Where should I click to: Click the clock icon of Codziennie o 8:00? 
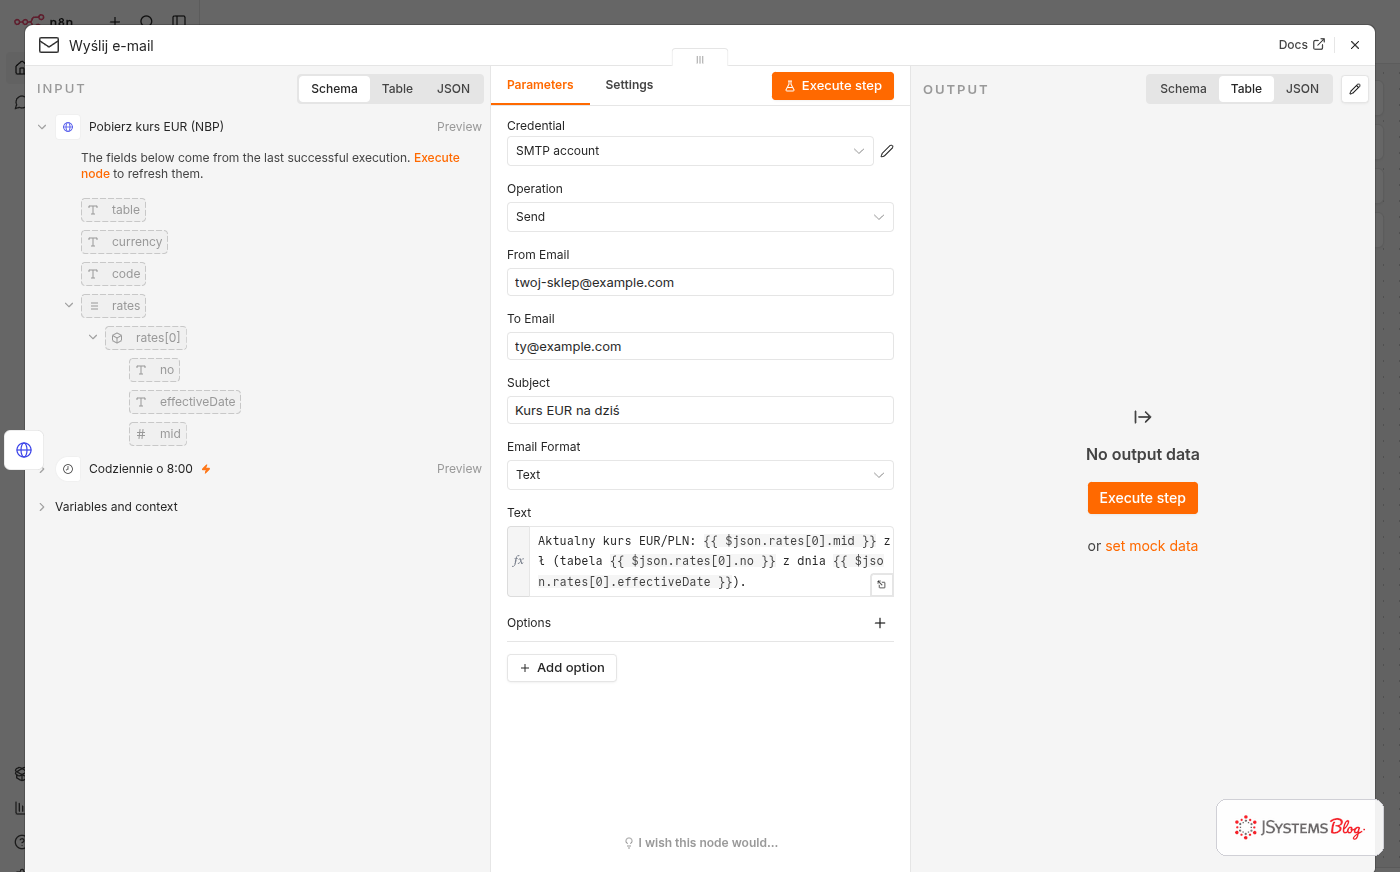[68, 469]
